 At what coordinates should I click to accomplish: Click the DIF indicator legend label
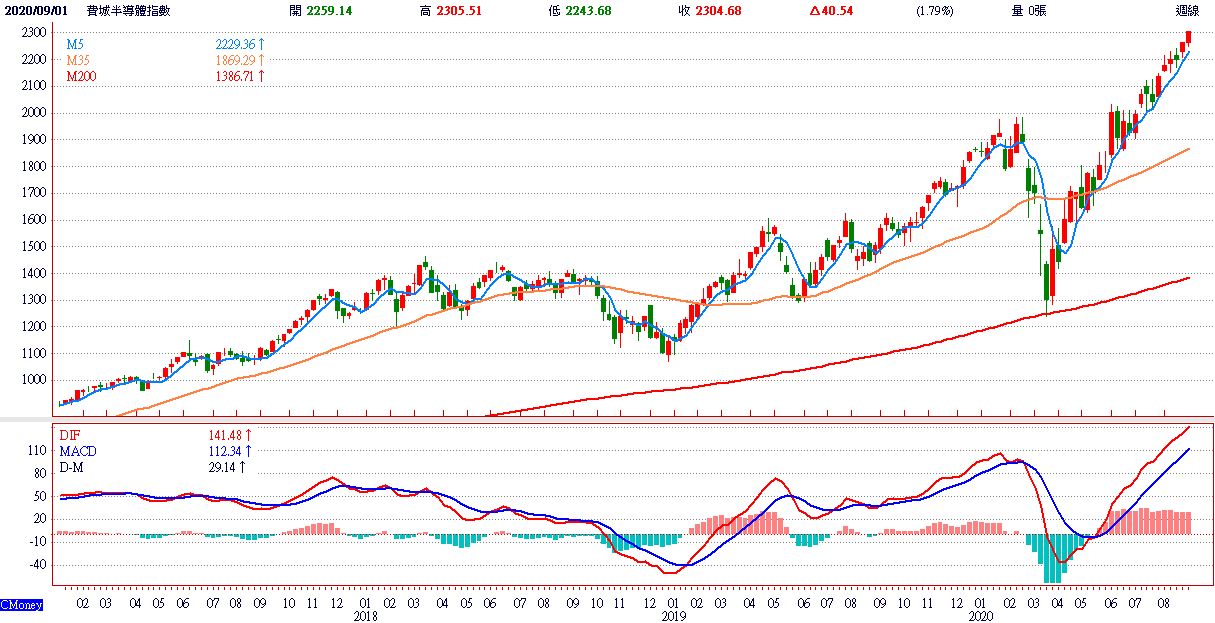click(71, 435)
